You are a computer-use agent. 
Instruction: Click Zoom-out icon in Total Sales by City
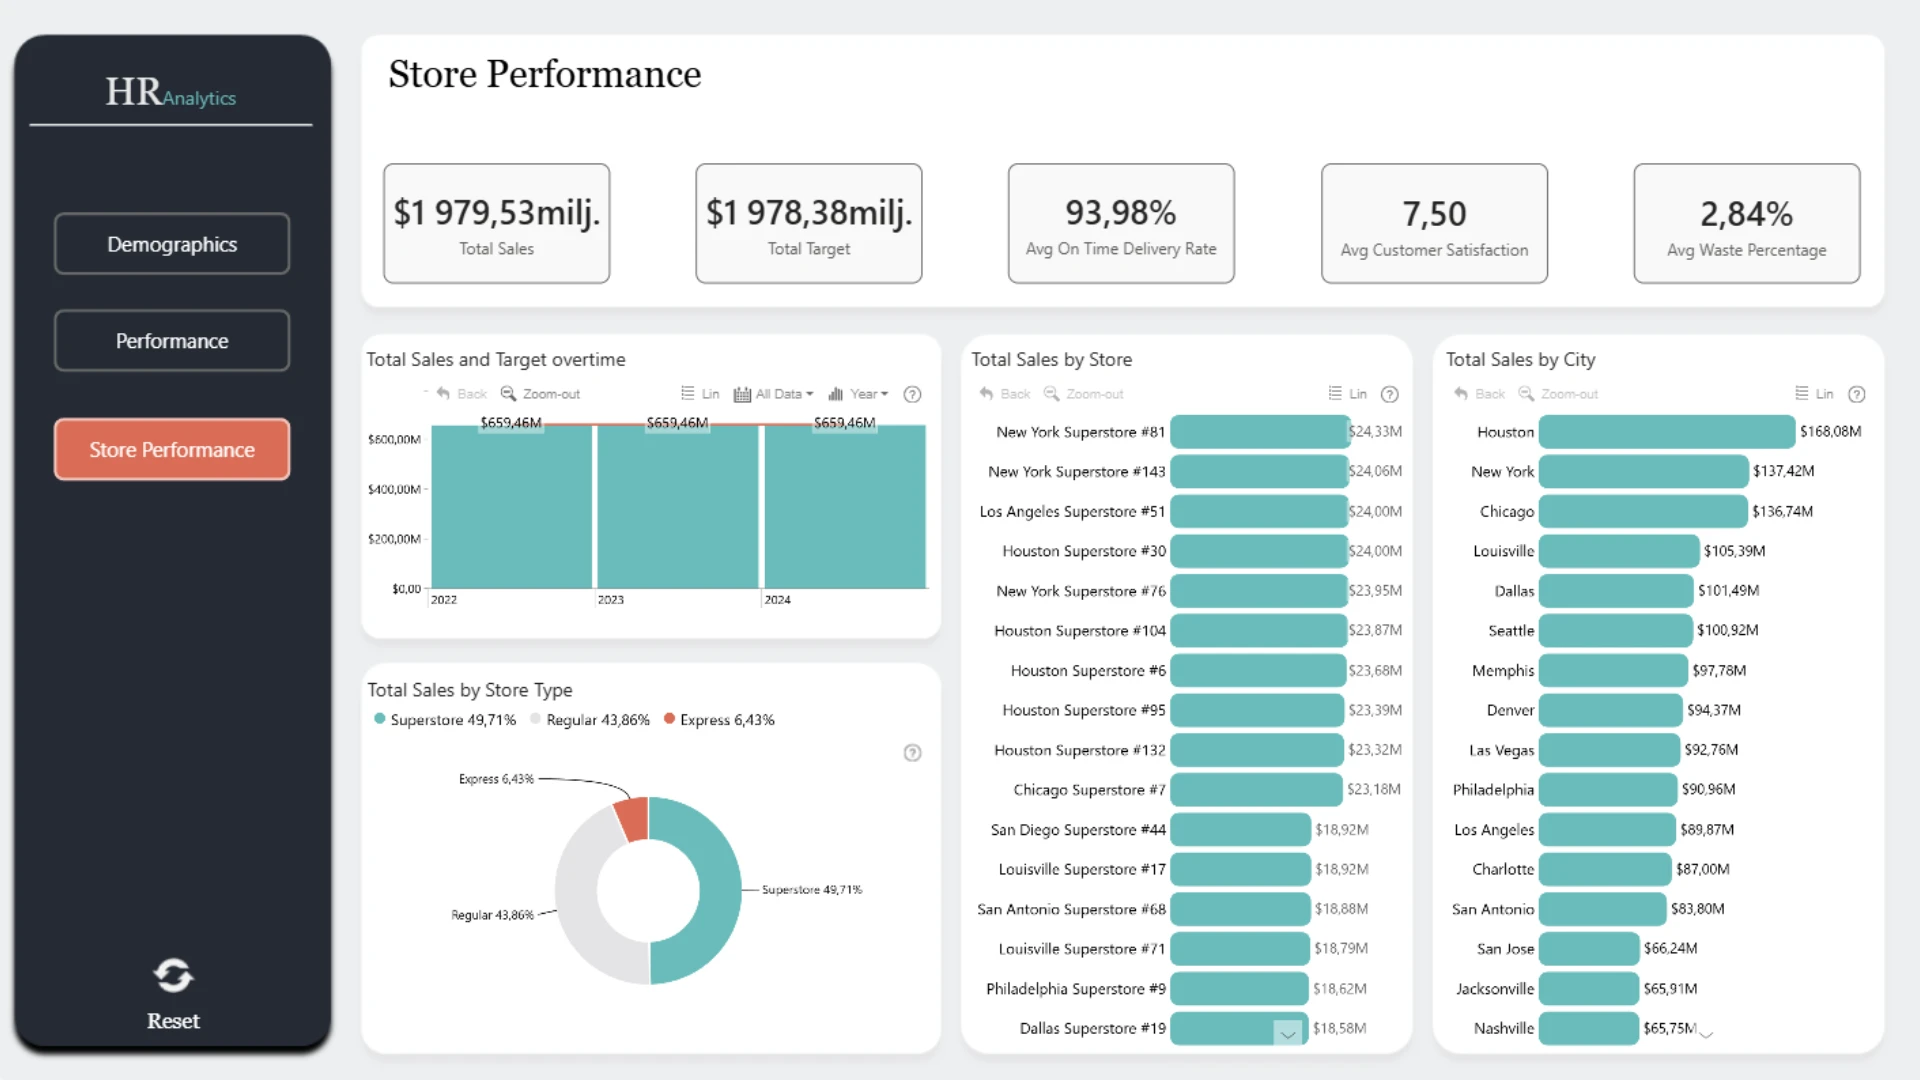click(1526, 394)
